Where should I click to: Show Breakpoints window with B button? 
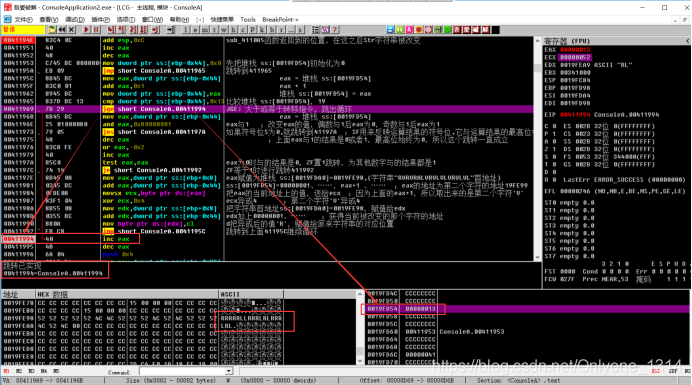click(x=272, y=30)
